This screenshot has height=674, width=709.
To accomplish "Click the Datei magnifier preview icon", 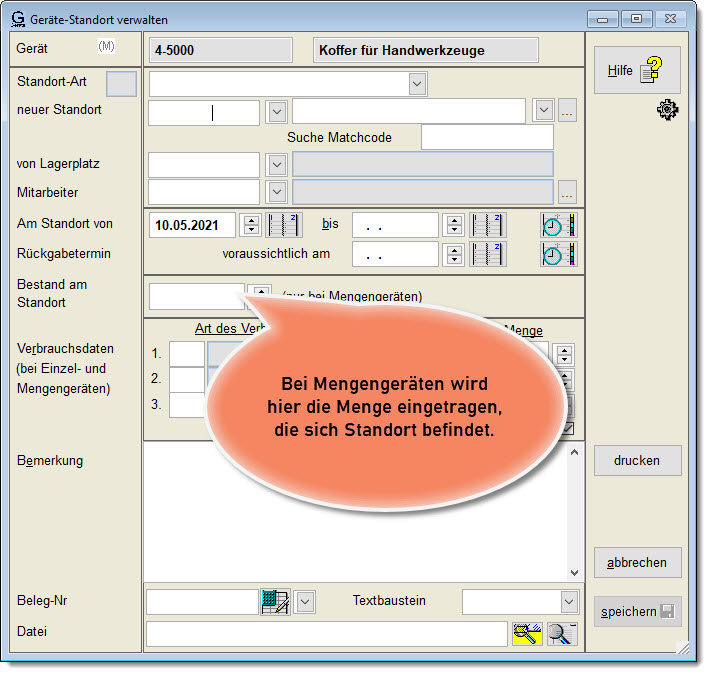I will tap(562, 632).
